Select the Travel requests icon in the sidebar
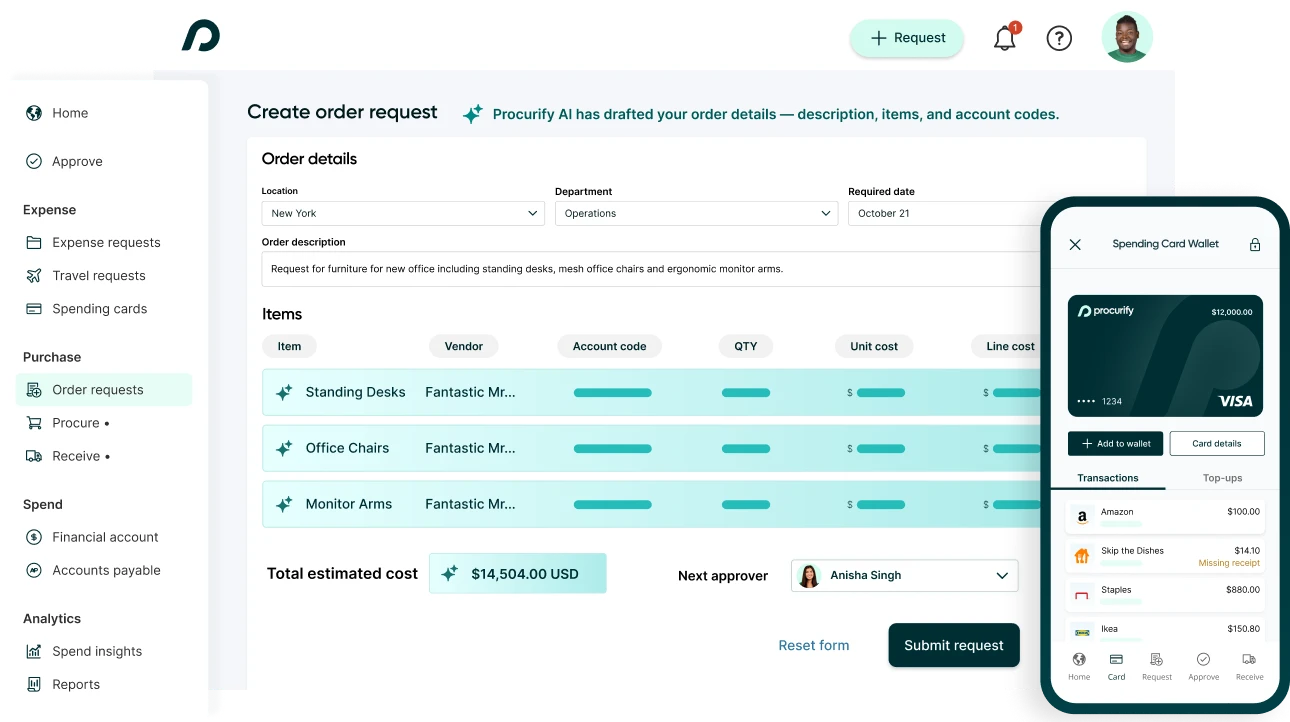This screenshot has width=1290, height=722. coord(33,275)
